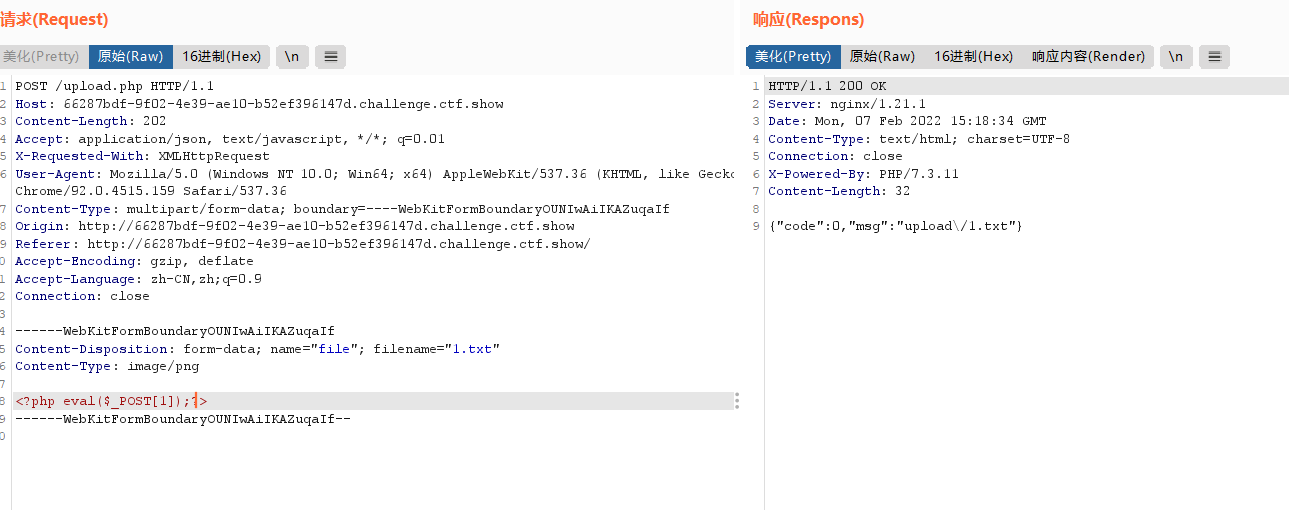This screenshot has width=1289, height=510.
Task: Click the response Content-Length: 32 line
Action: (839, 191)
